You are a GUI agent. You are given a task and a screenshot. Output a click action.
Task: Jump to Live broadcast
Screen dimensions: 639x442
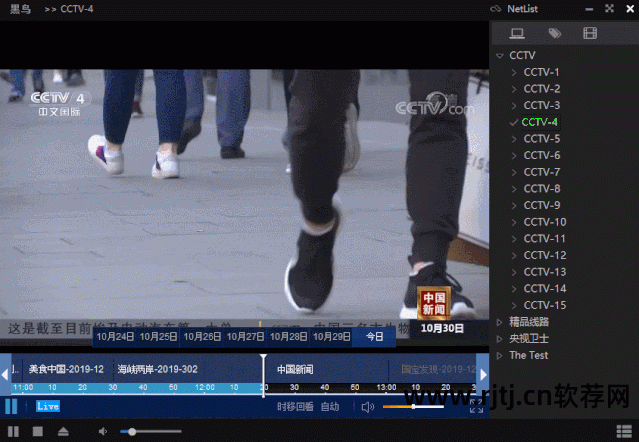[x=48, y=406]
